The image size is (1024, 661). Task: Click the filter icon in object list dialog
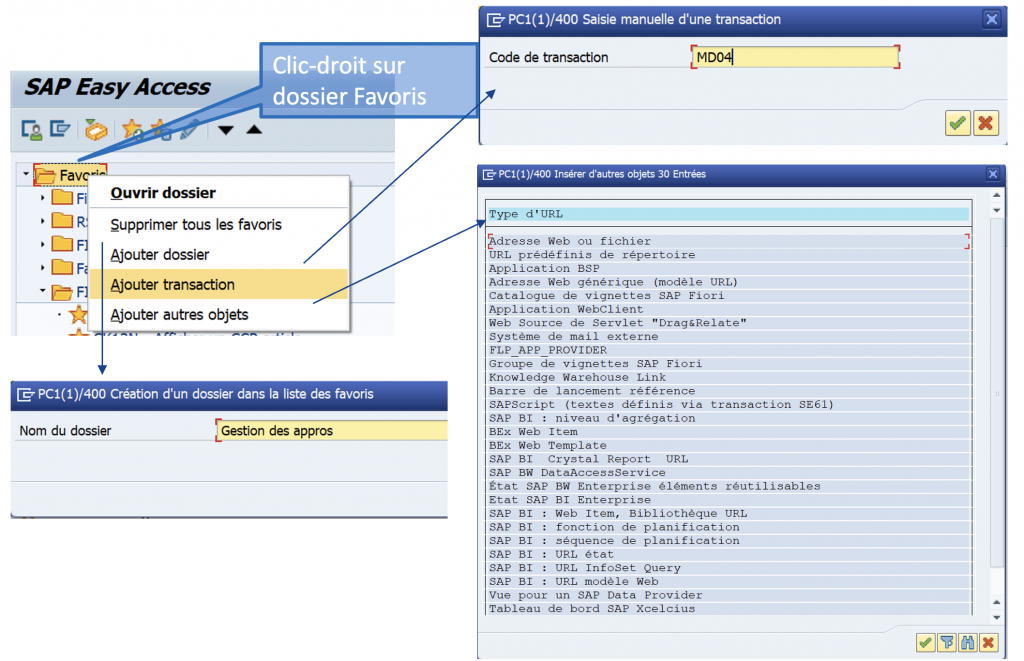pyautogui.click(x=947, y=643)
